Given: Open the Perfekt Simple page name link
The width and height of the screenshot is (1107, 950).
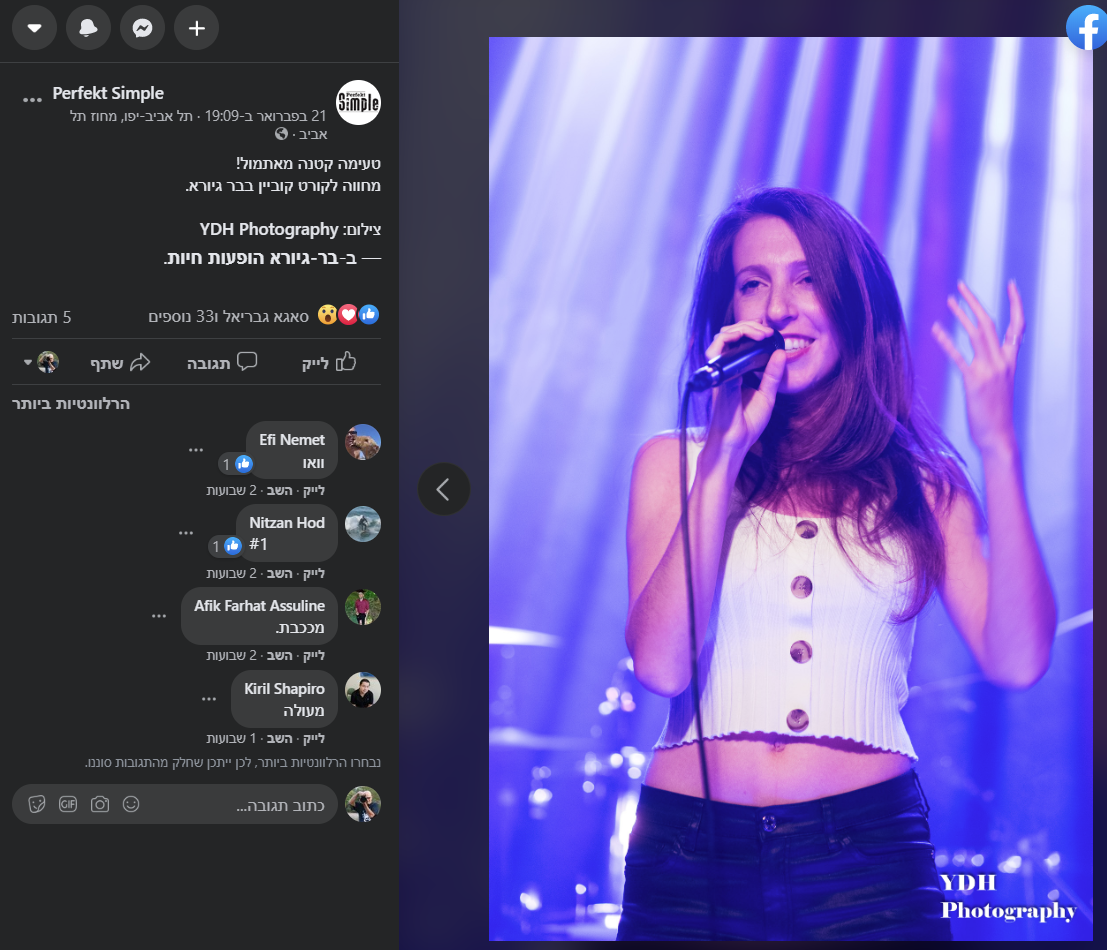Looking at the screenshot, I should pyautogui.click(x=108, y=93).
